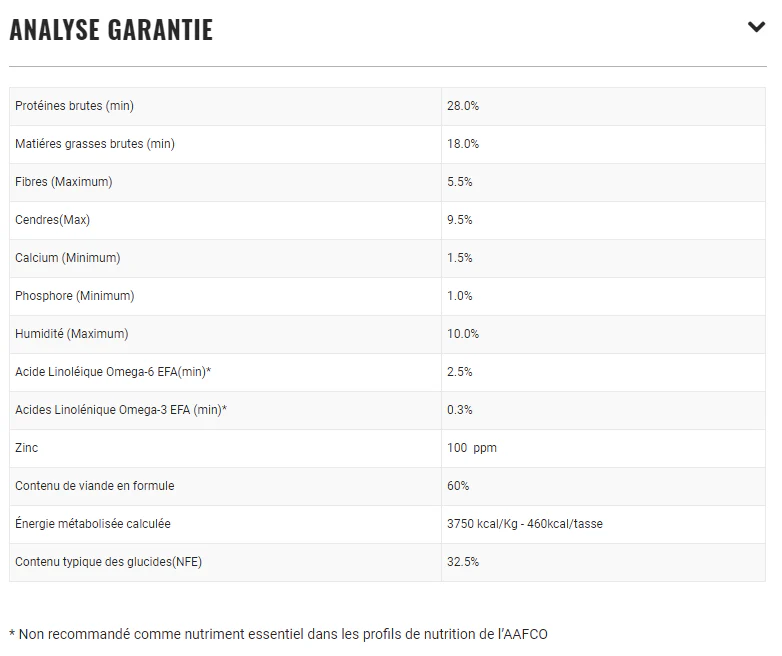This screenshot has height=656, width=782.
Task: Select Acides Linolénique Omega-3 EFA label
Action: pos(121,410)
